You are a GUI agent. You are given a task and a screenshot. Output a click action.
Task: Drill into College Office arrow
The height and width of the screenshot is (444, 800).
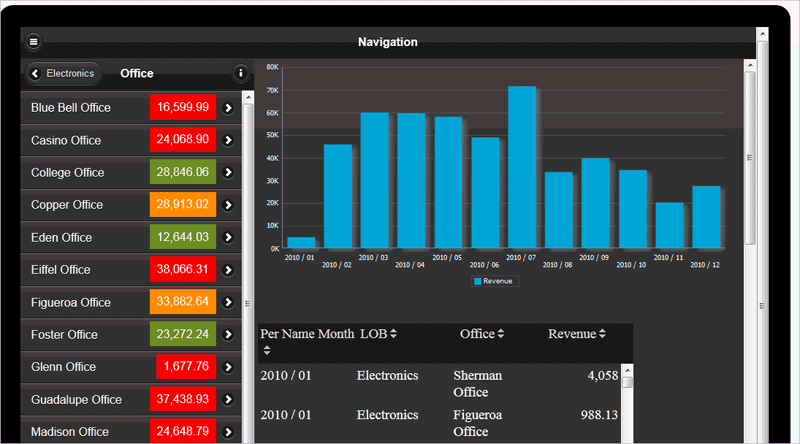[x=228, y=172]
